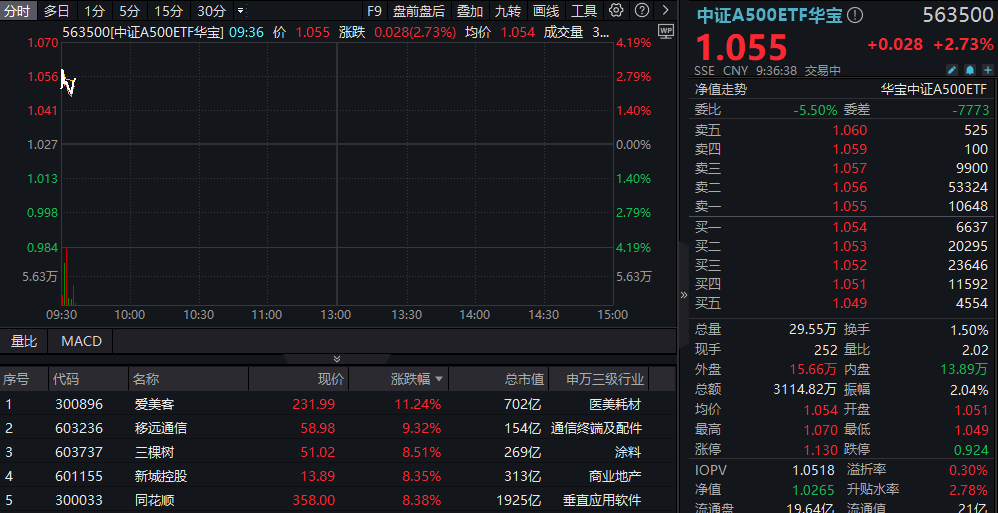Click stock code 300896
This screenshot has width=998, height=513.
(x=79, y=404)
